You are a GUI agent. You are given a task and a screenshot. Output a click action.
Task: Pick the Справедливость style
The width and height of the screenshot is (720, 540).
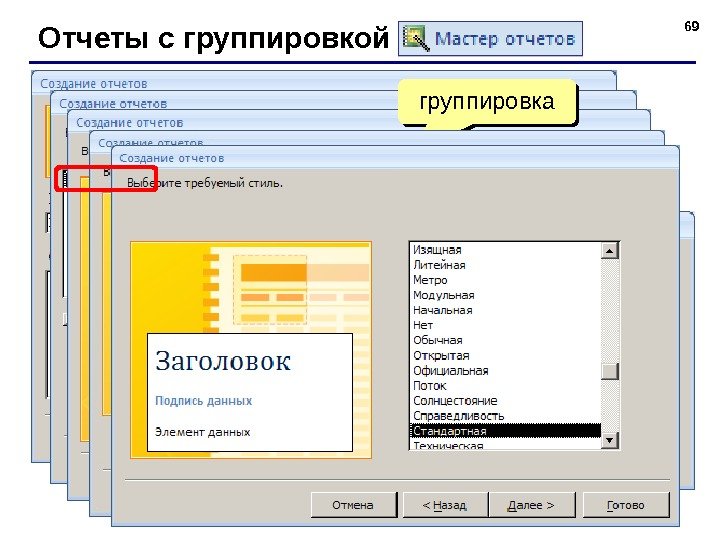(505, 416)
